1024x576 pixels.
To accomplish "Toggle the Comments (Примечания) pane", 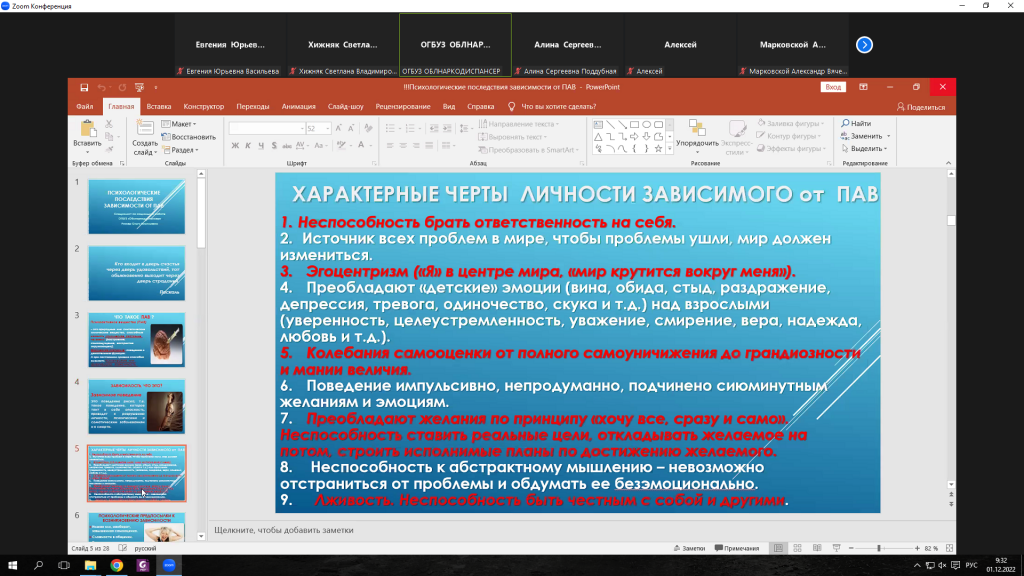I will (737, 549).
